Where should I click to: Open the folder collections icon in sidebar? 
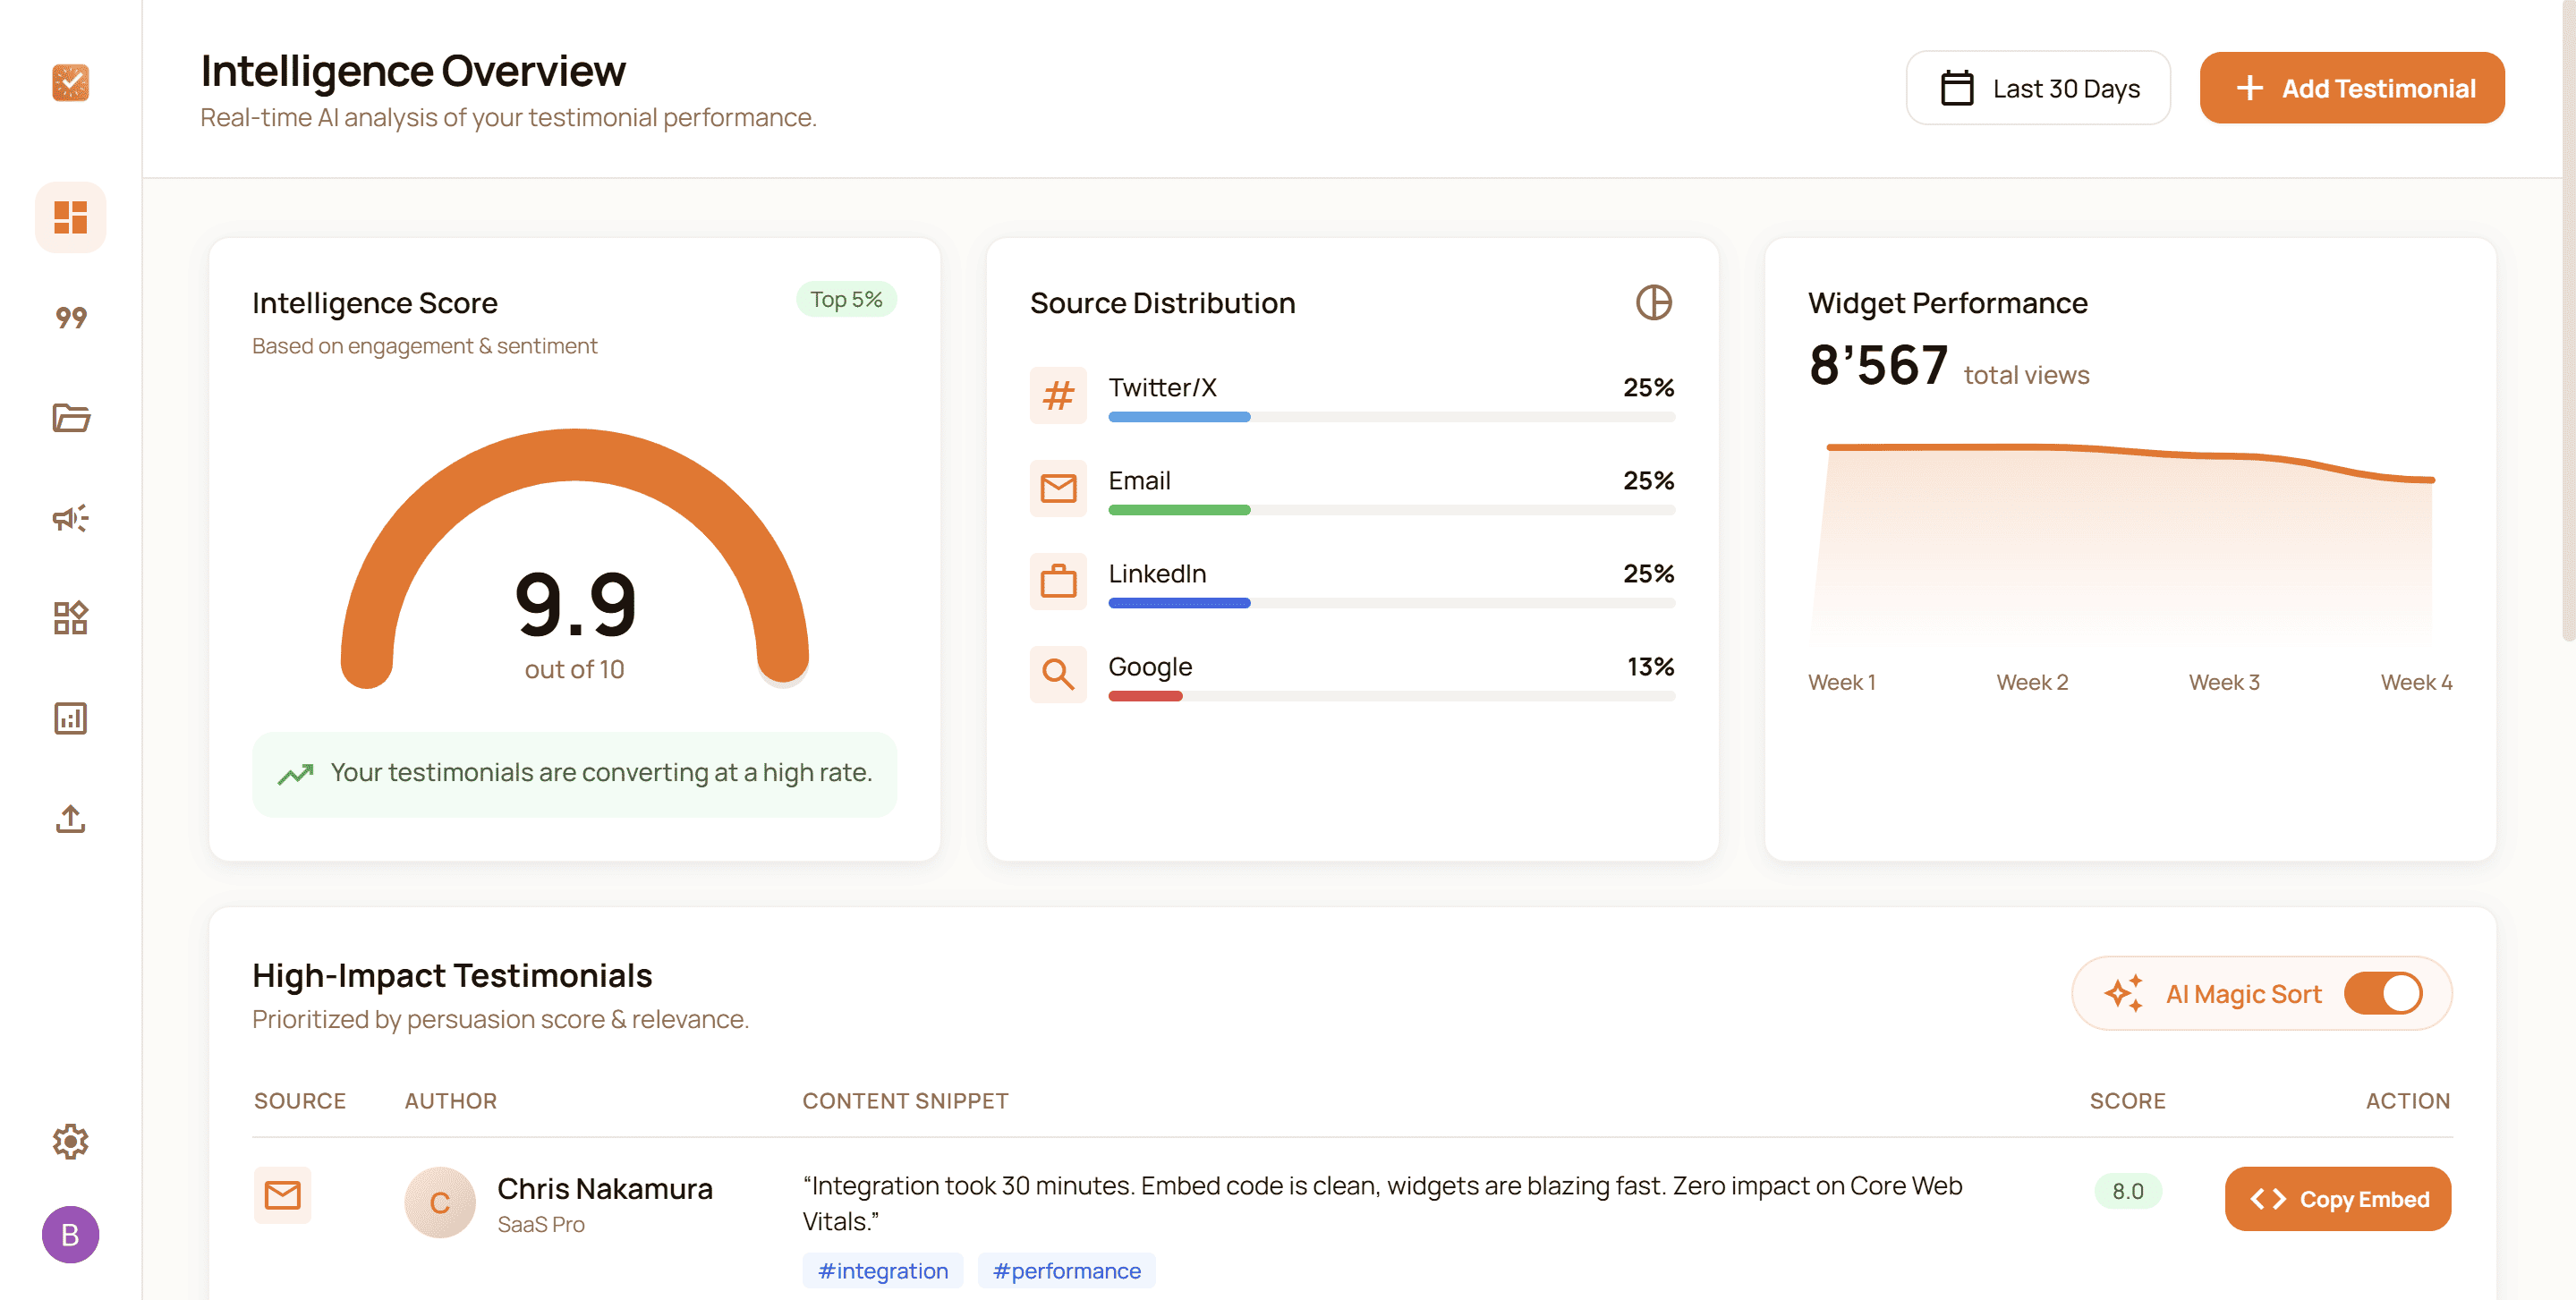pyautogui.click(x=70, y=419)
